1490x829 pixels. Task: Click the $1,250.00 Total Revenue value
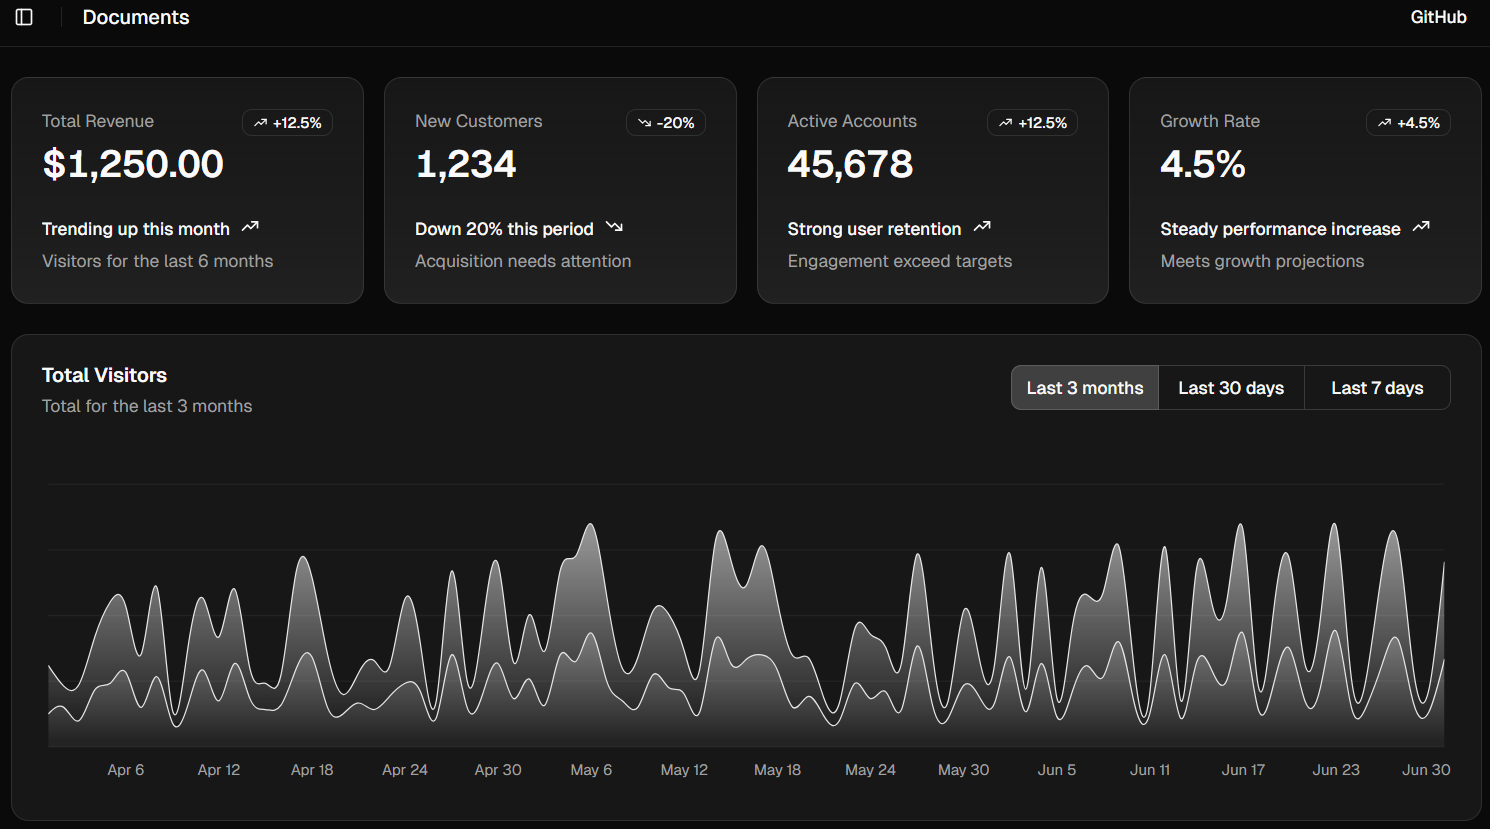point(133,165)
